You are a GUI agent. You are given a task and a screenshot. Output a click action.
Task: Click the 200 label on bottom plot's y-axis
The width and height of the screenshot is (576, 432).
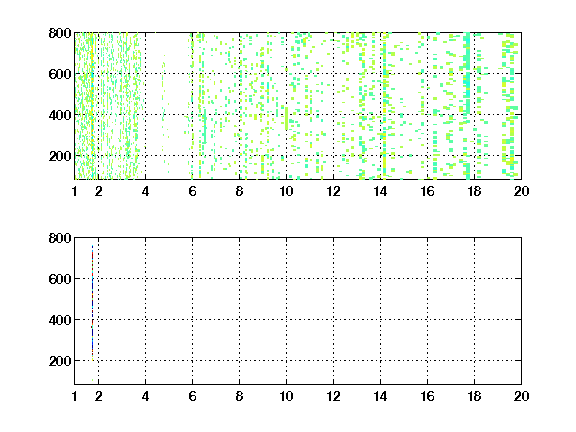click(x=60, y=361)
